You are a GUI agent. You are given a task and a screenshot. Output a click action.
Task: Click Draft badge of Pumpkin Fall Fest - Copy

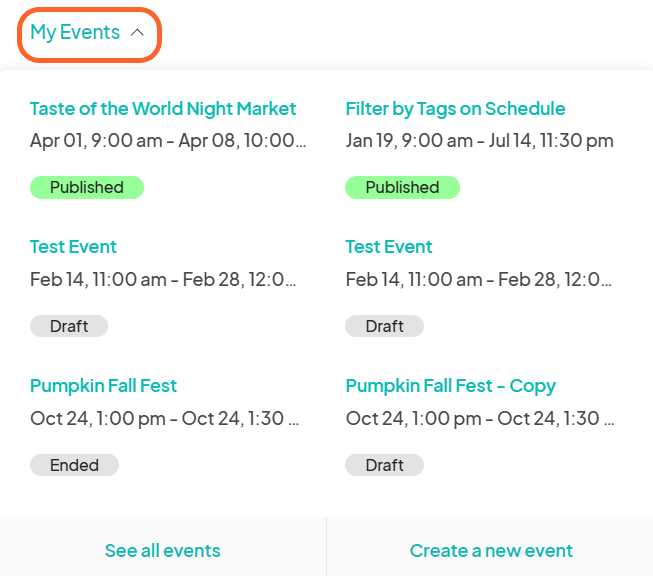[384, 465]
